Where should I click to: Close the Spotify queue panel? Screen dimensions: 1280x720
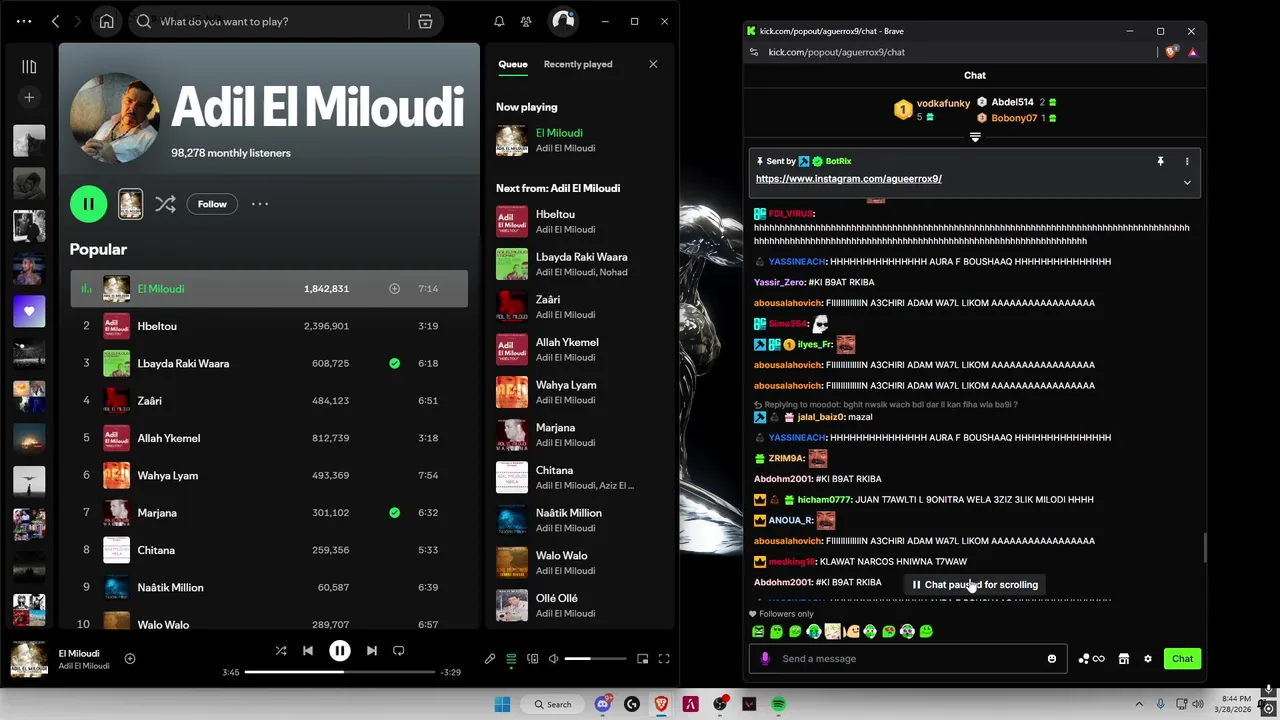[x=653, y=64]
